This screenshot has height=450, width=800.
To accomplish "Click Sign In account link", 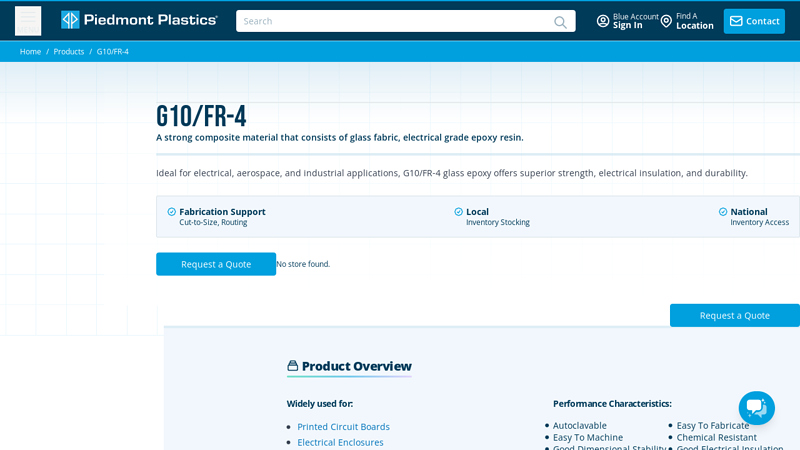I will 628,26.
